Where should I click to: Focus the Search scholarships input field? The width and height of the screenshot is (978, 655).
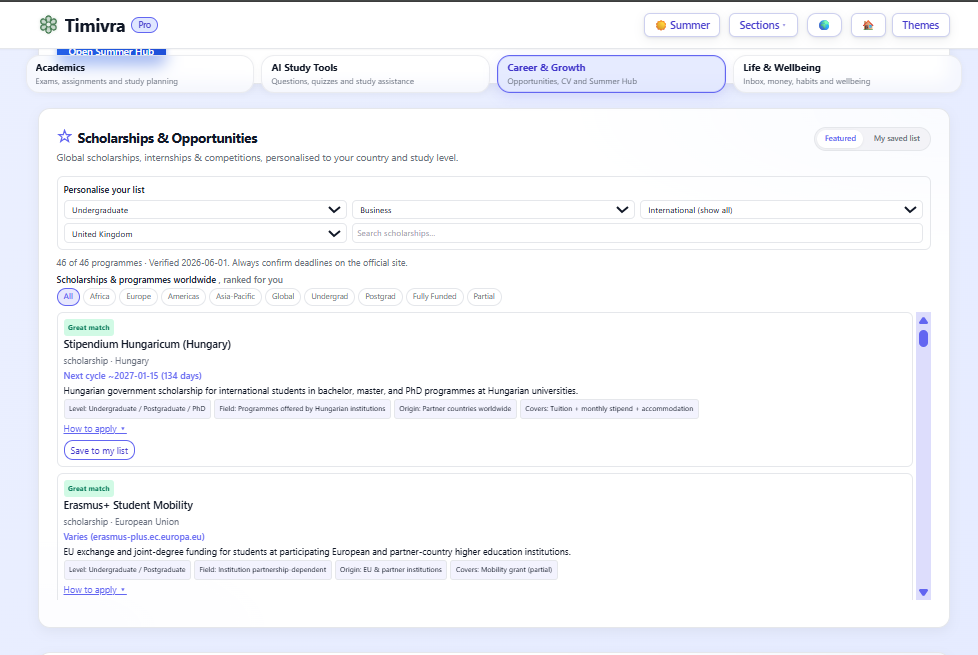[637, 233]
